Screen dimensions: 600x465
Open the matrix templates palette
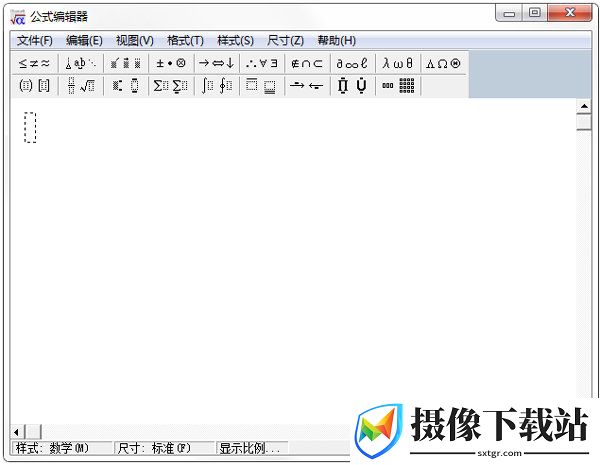coord(398,86)
